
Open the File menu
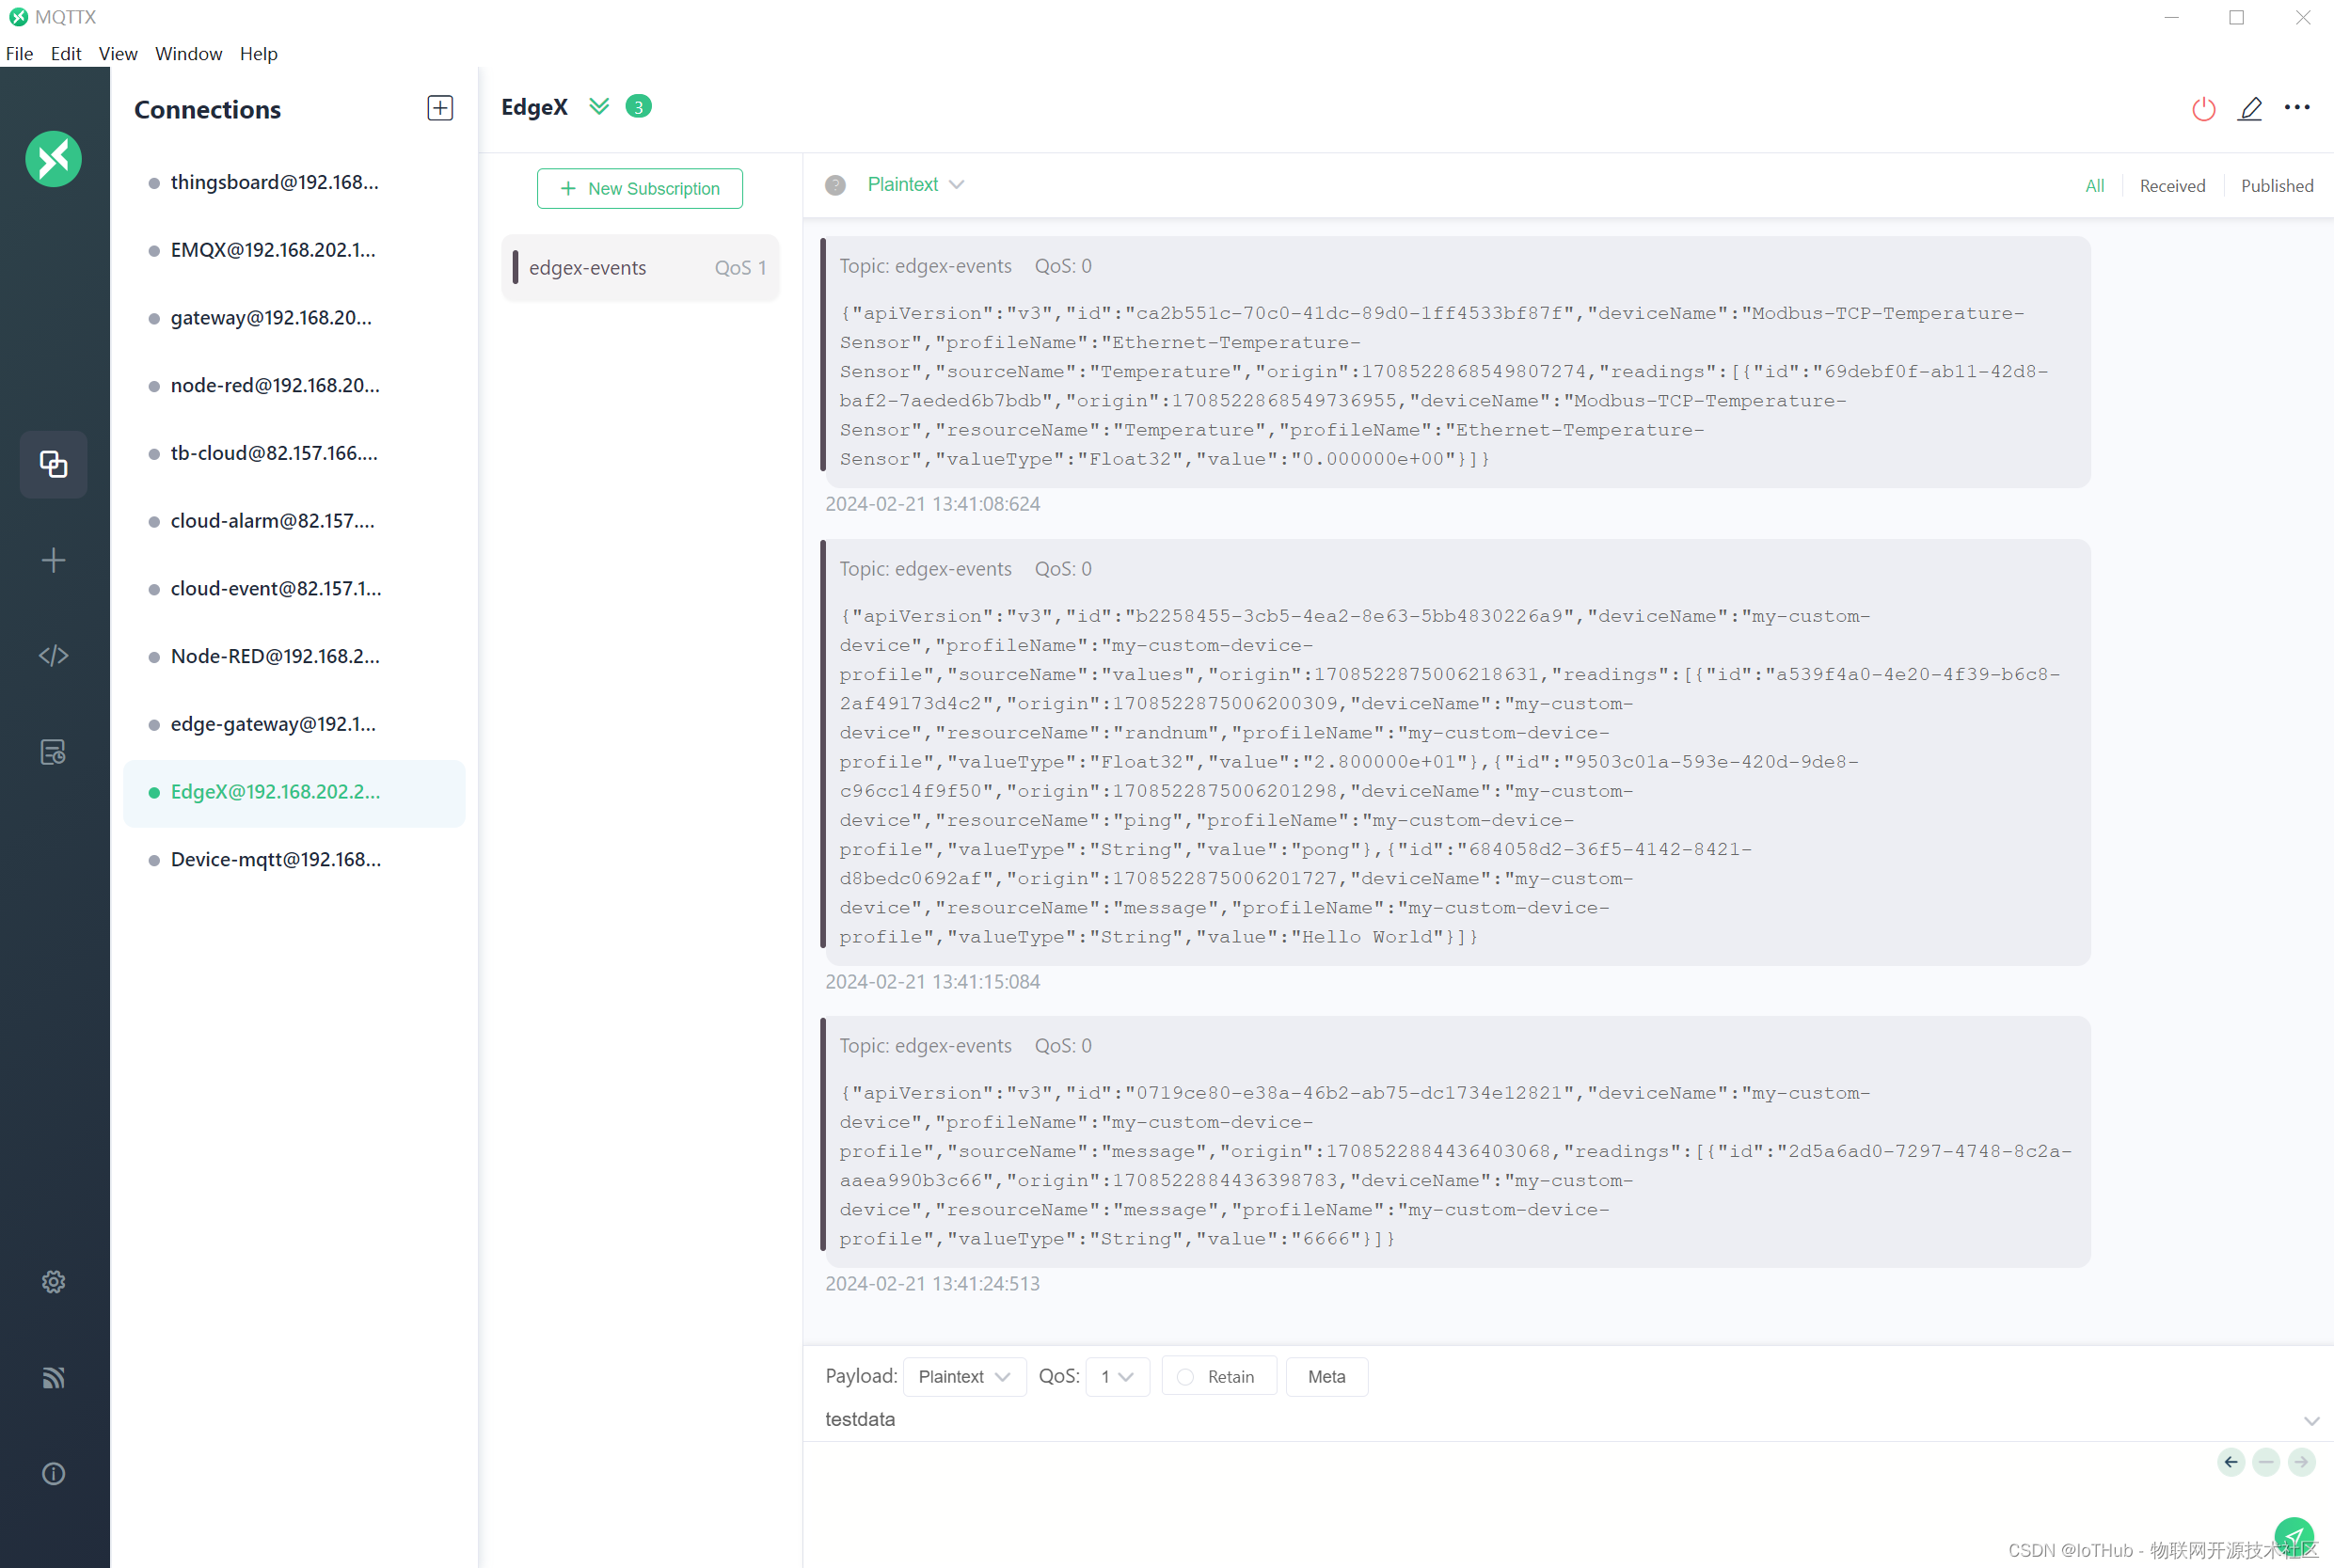click(x=19, y=54)
